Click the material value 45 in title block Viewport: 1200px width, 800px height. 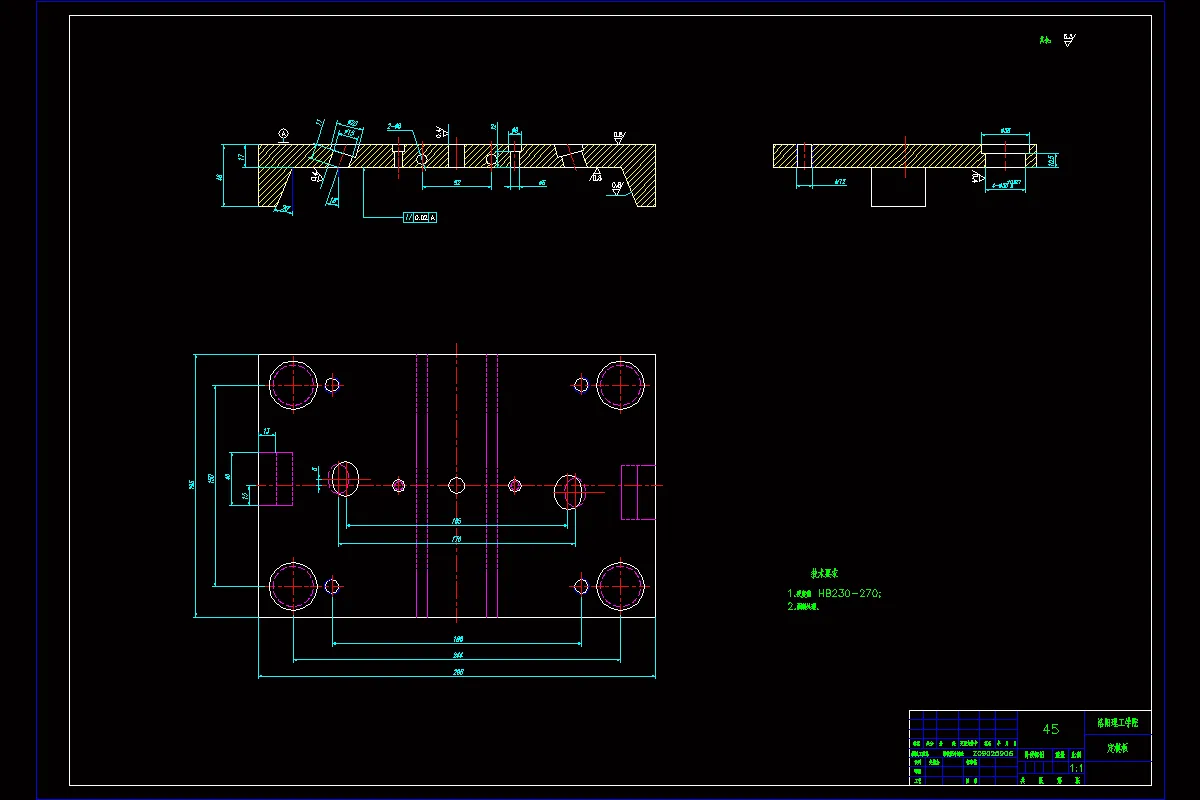click(x=1051, y=729)
